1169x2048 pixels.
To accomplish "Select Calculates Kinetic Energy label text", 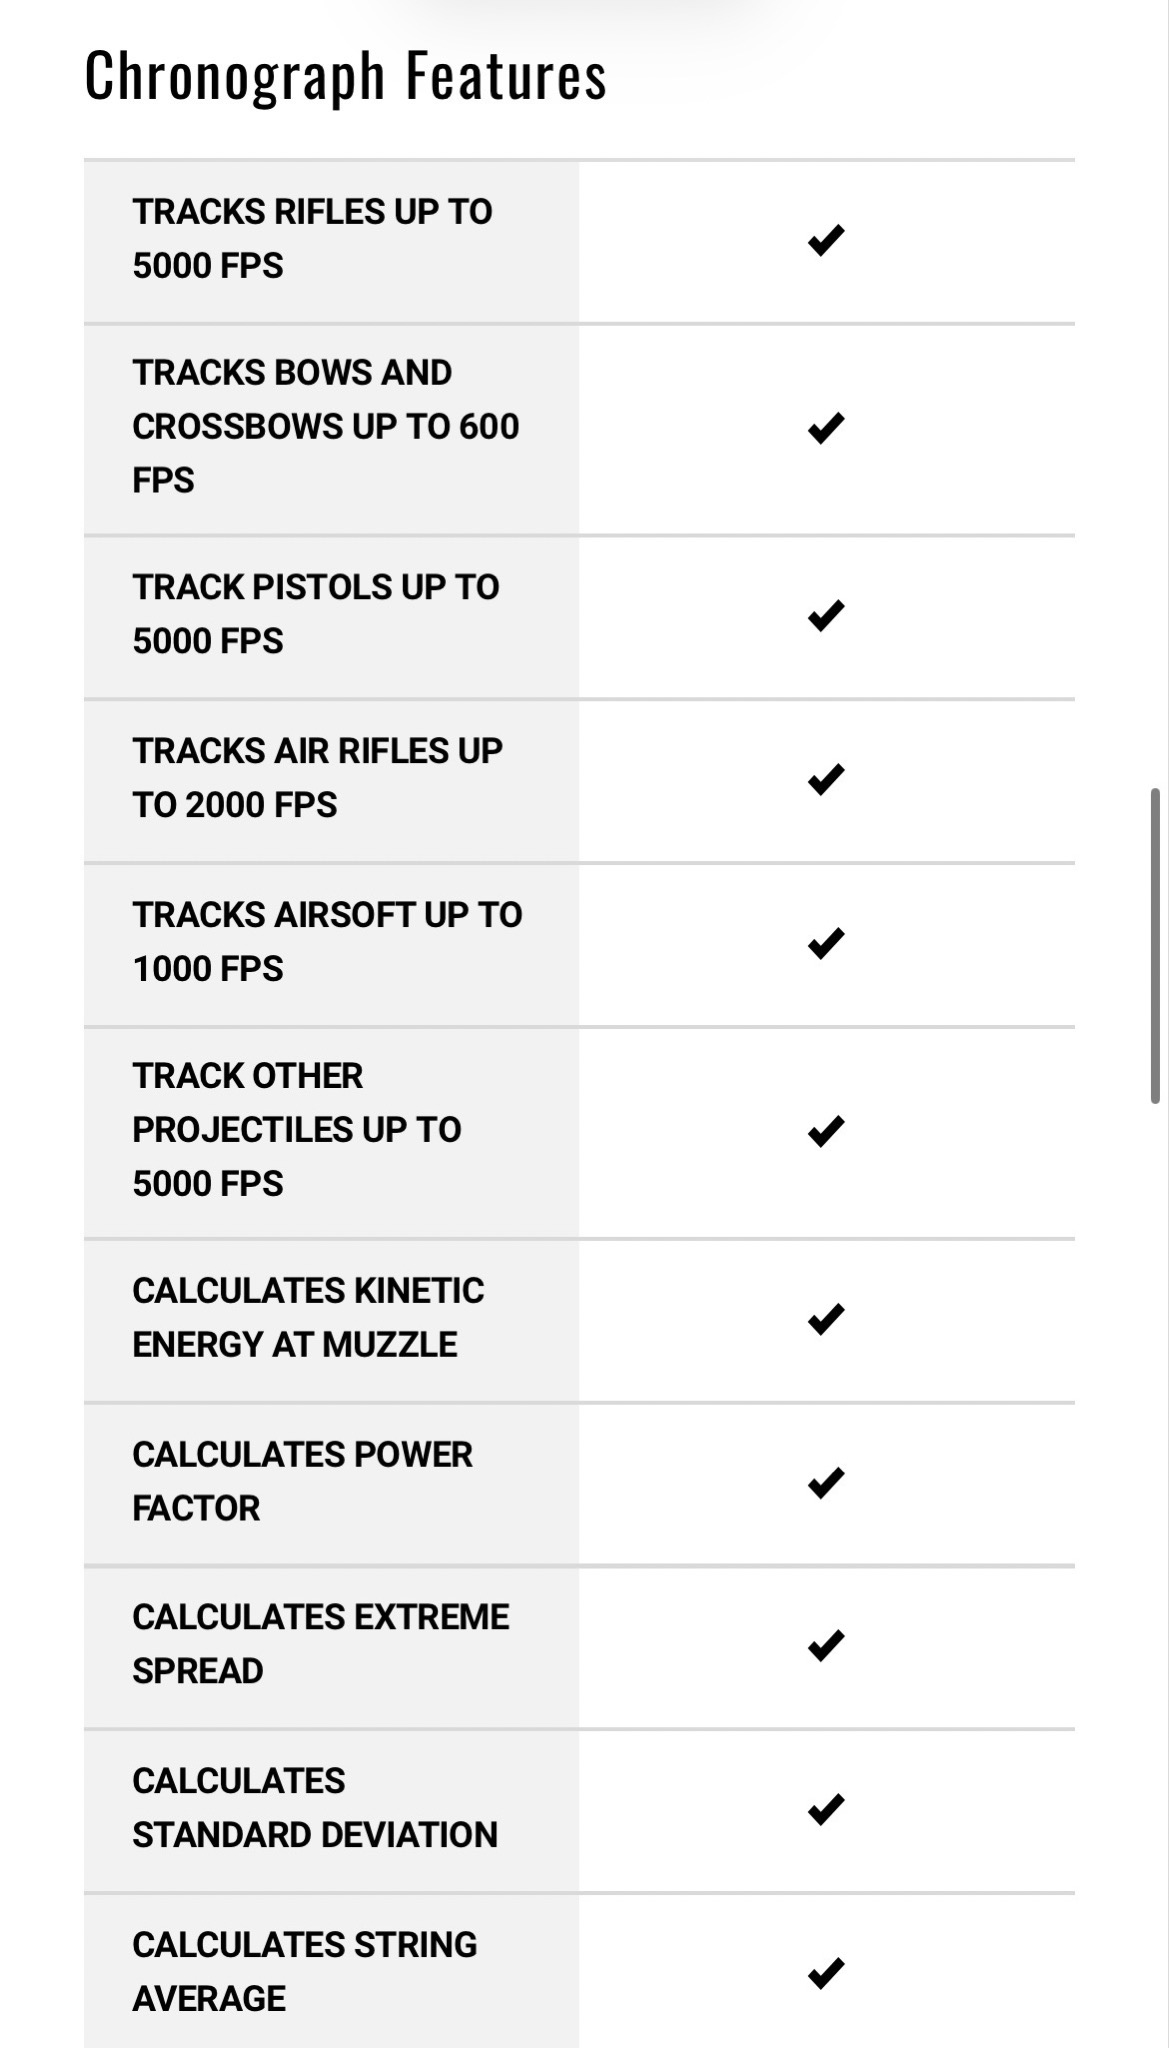I will [308, 1318].
